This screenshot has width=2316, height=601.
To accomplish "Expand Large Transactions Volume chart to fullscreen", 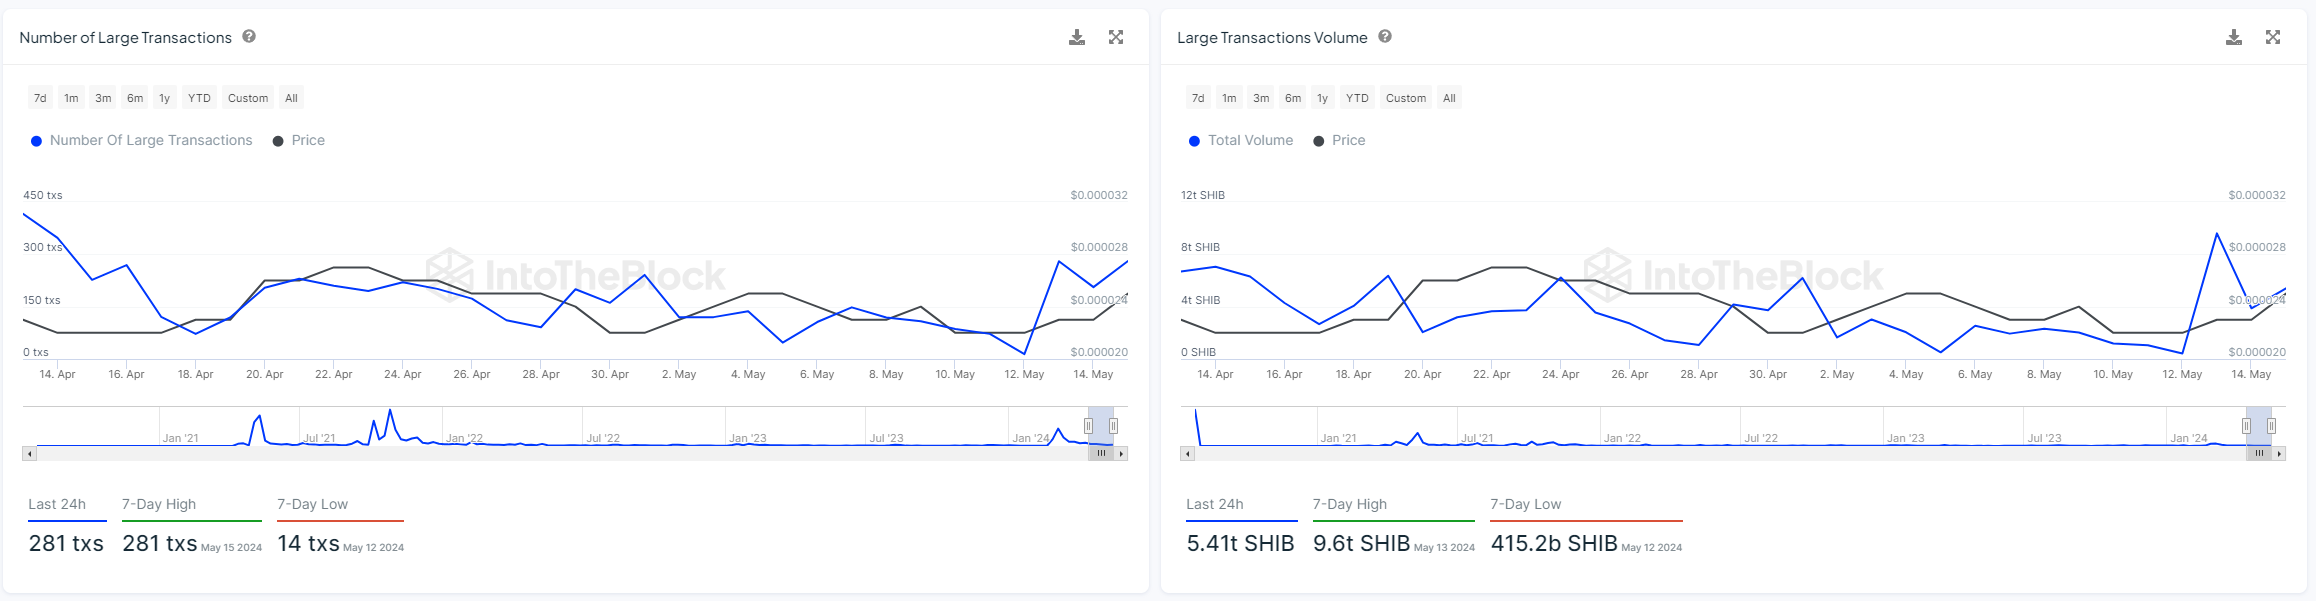I will click(x=2273, y=37).
